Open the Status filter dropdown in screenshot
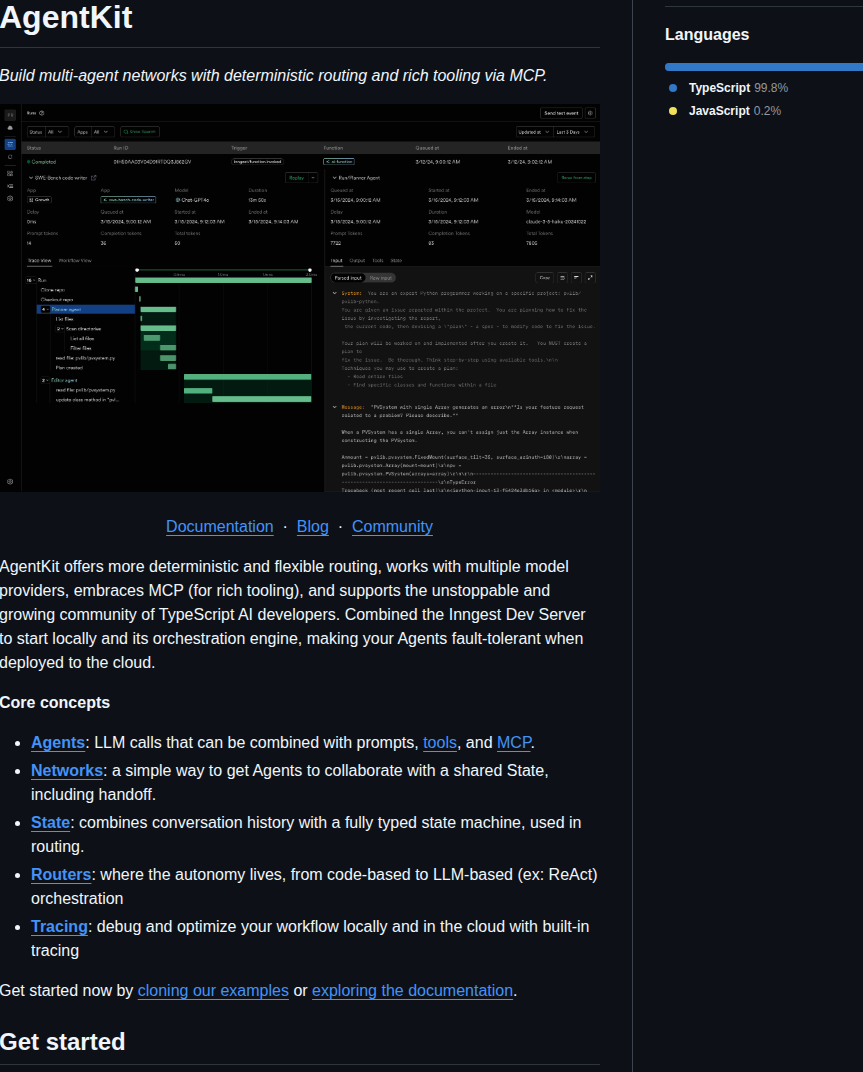 (x=47, y=132)
